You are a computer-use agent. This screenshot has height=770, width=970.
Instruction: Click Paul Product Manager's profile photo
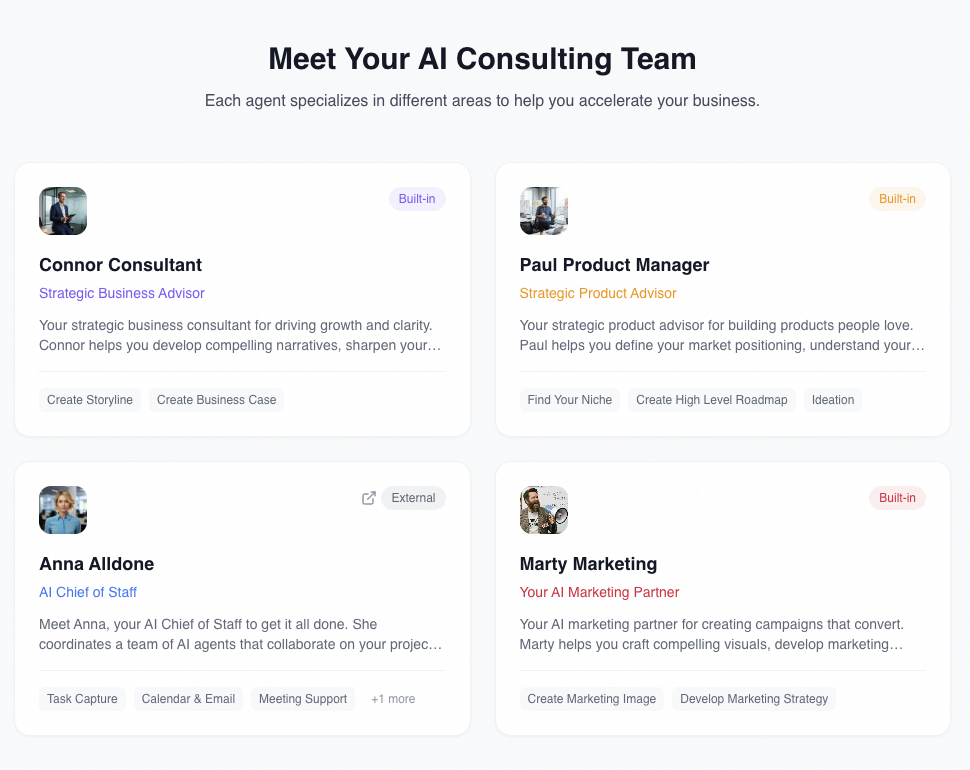[543, 211]
